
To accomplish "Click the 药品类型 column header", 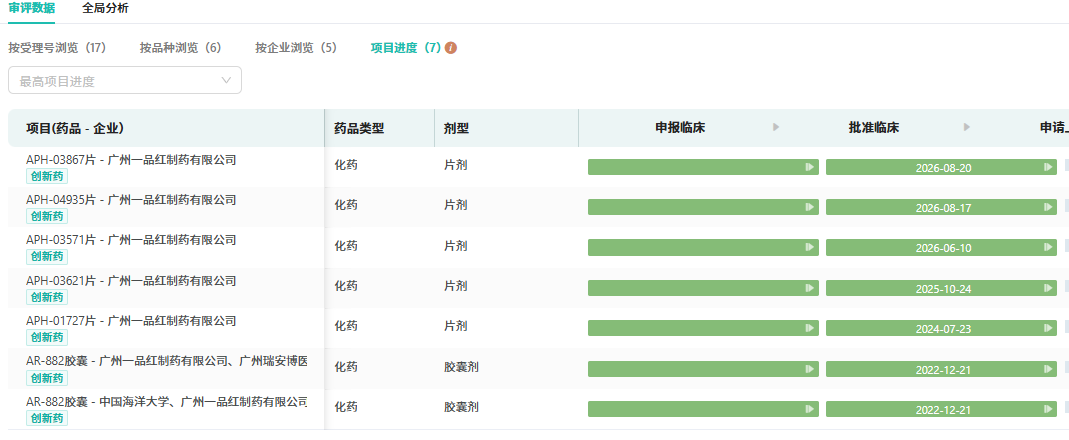I will tap(359, 128).
